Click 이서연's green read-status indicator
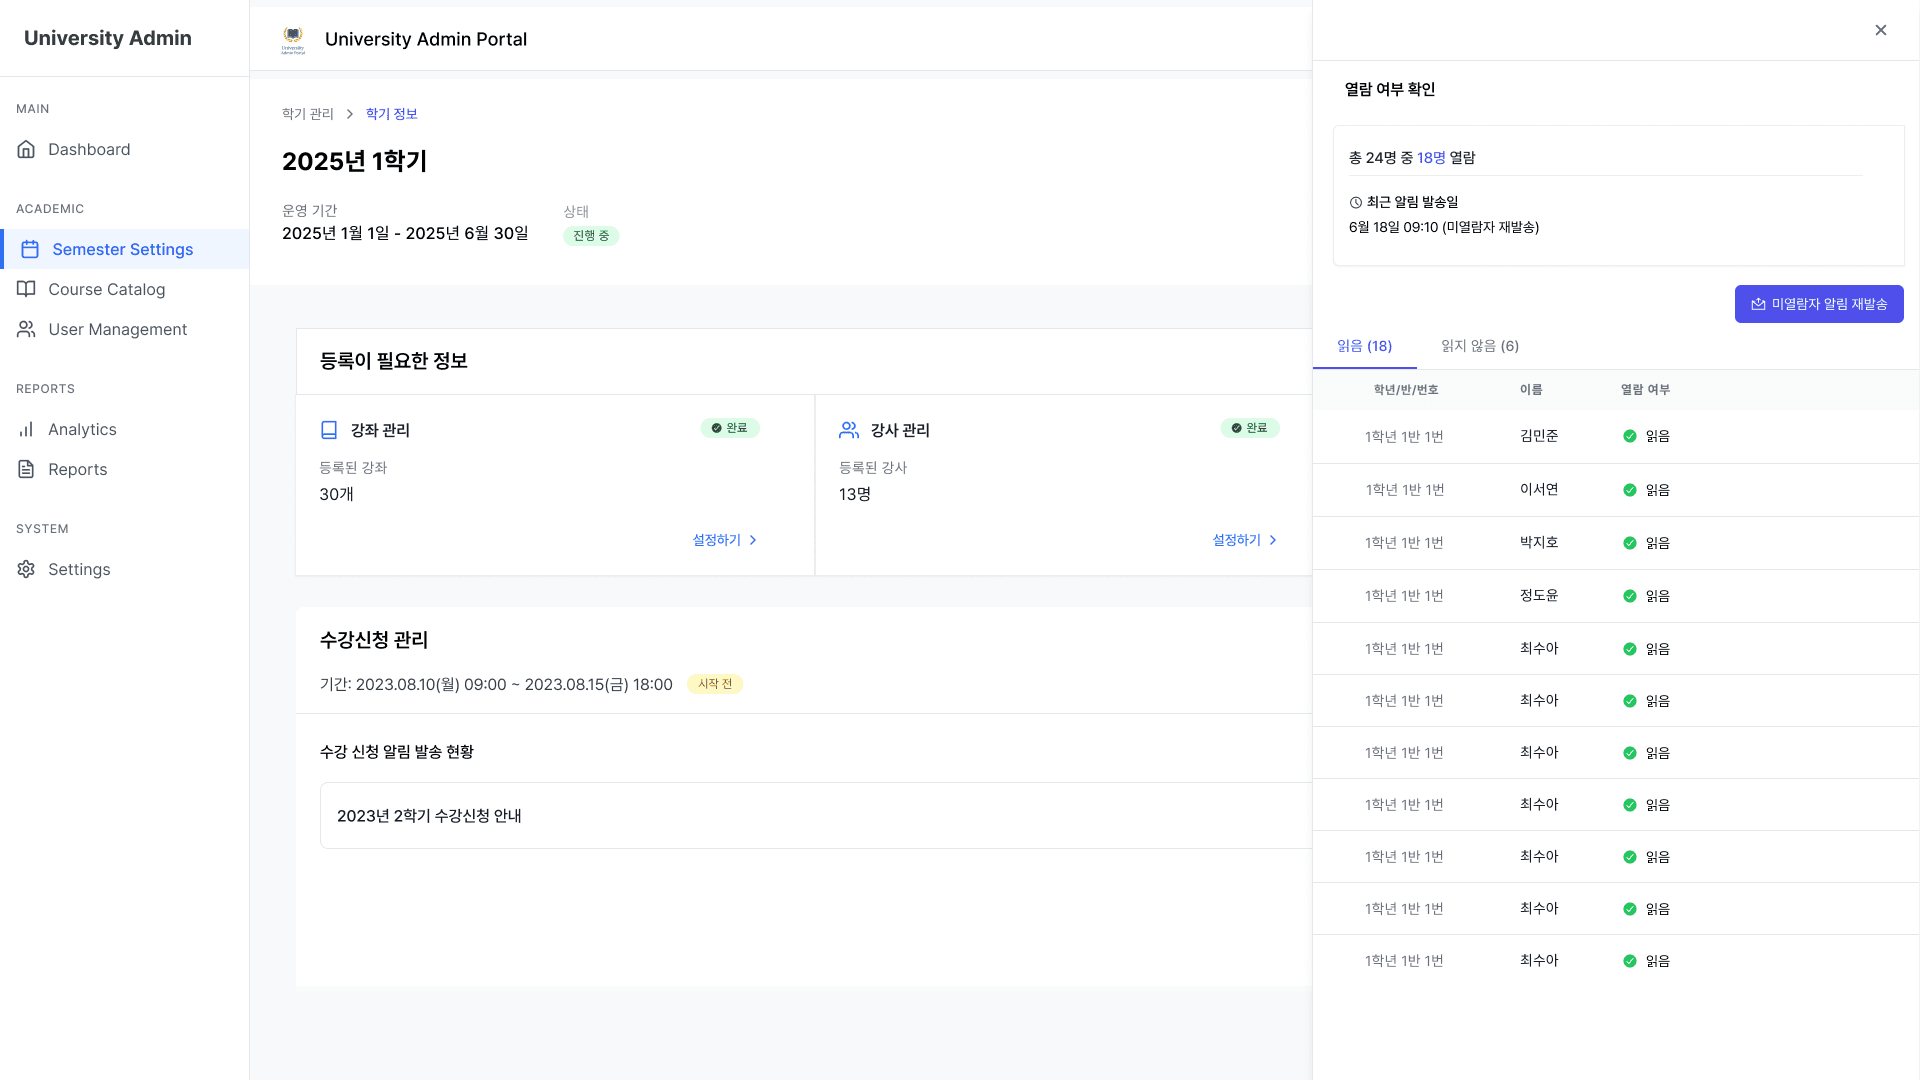This screenshot has height=1080, width=1920. (1630, 489)
